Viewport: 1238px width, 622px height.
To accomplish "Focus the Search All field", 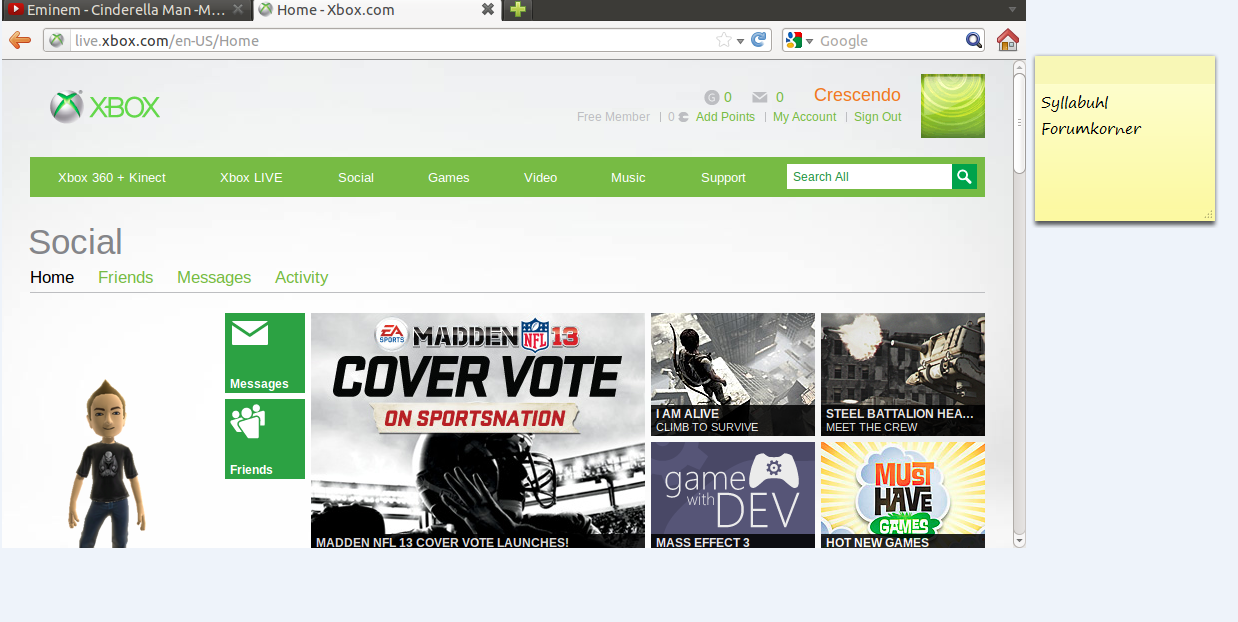I will point(869,177).
